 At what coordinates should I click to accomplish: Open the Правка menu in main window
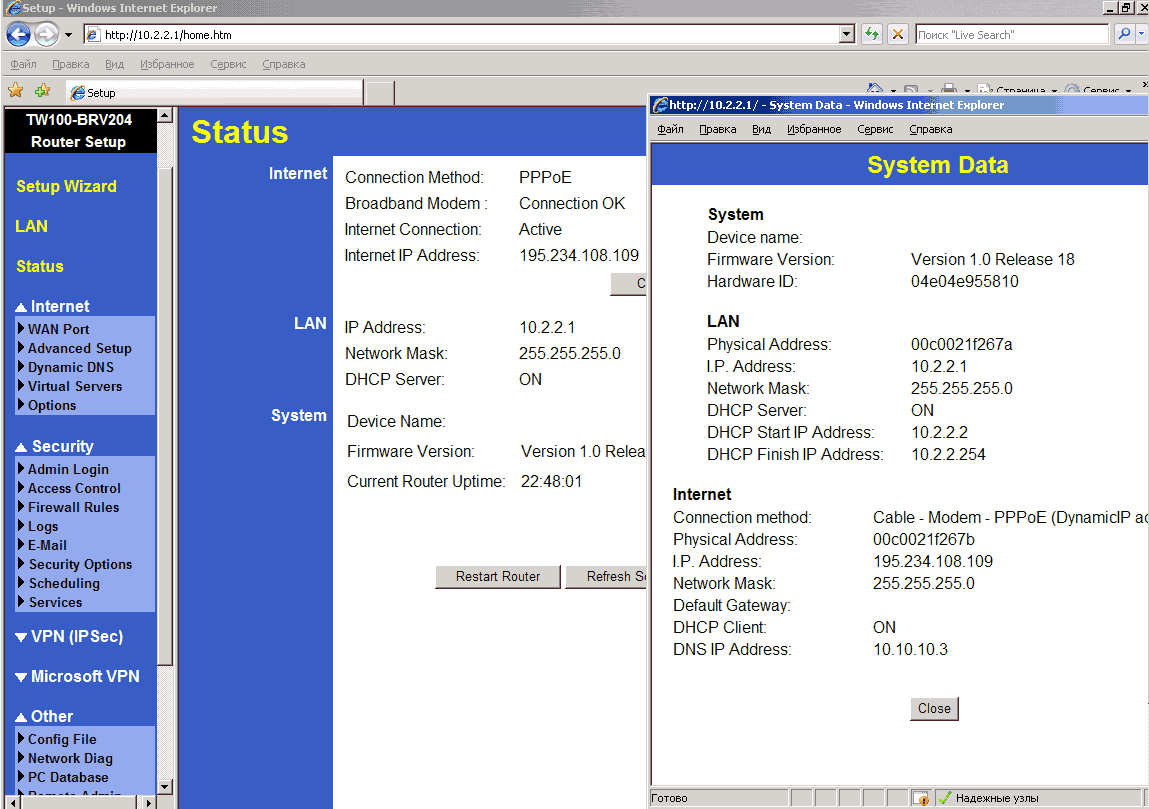(x=70, y=64)
